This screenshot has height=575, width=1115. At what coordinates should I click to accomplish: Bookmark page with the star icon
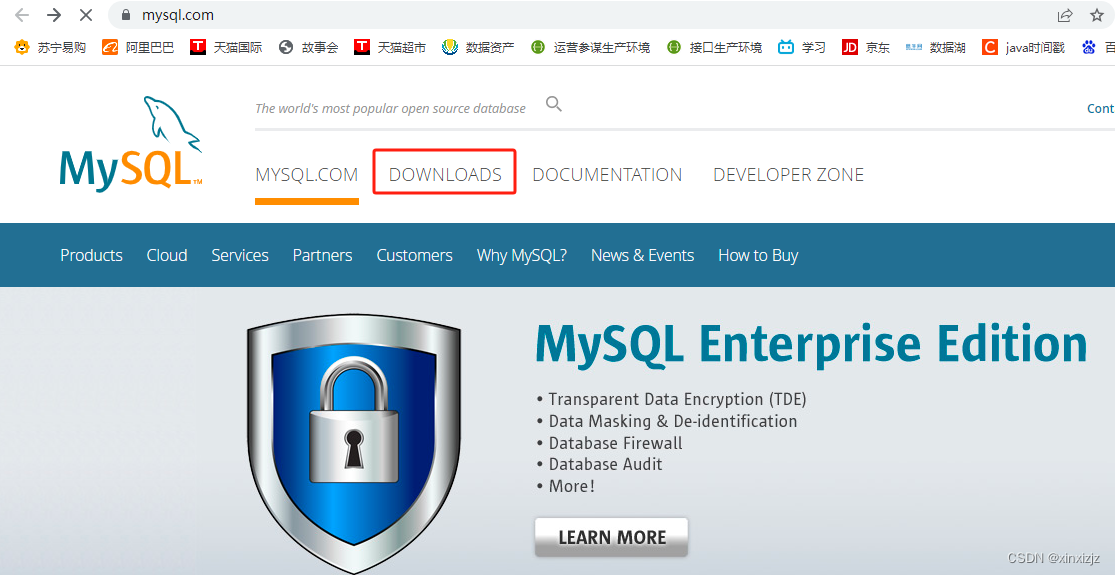[1097, 15]
